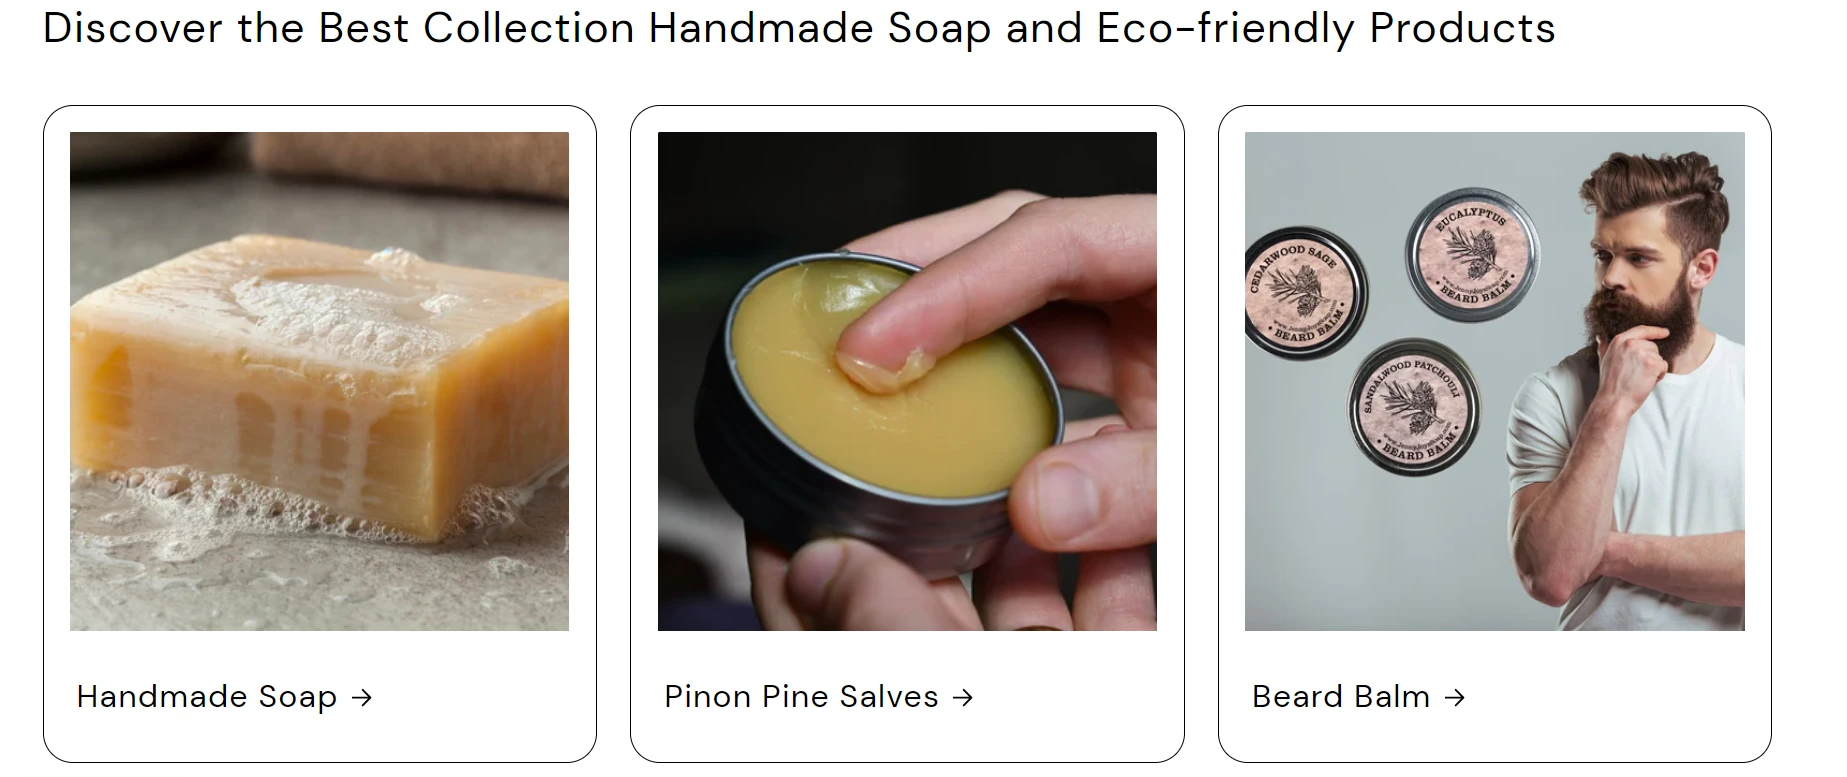Click the bearded man beard balm image
Screen dimensions: 1847x777
point(1494,381)
